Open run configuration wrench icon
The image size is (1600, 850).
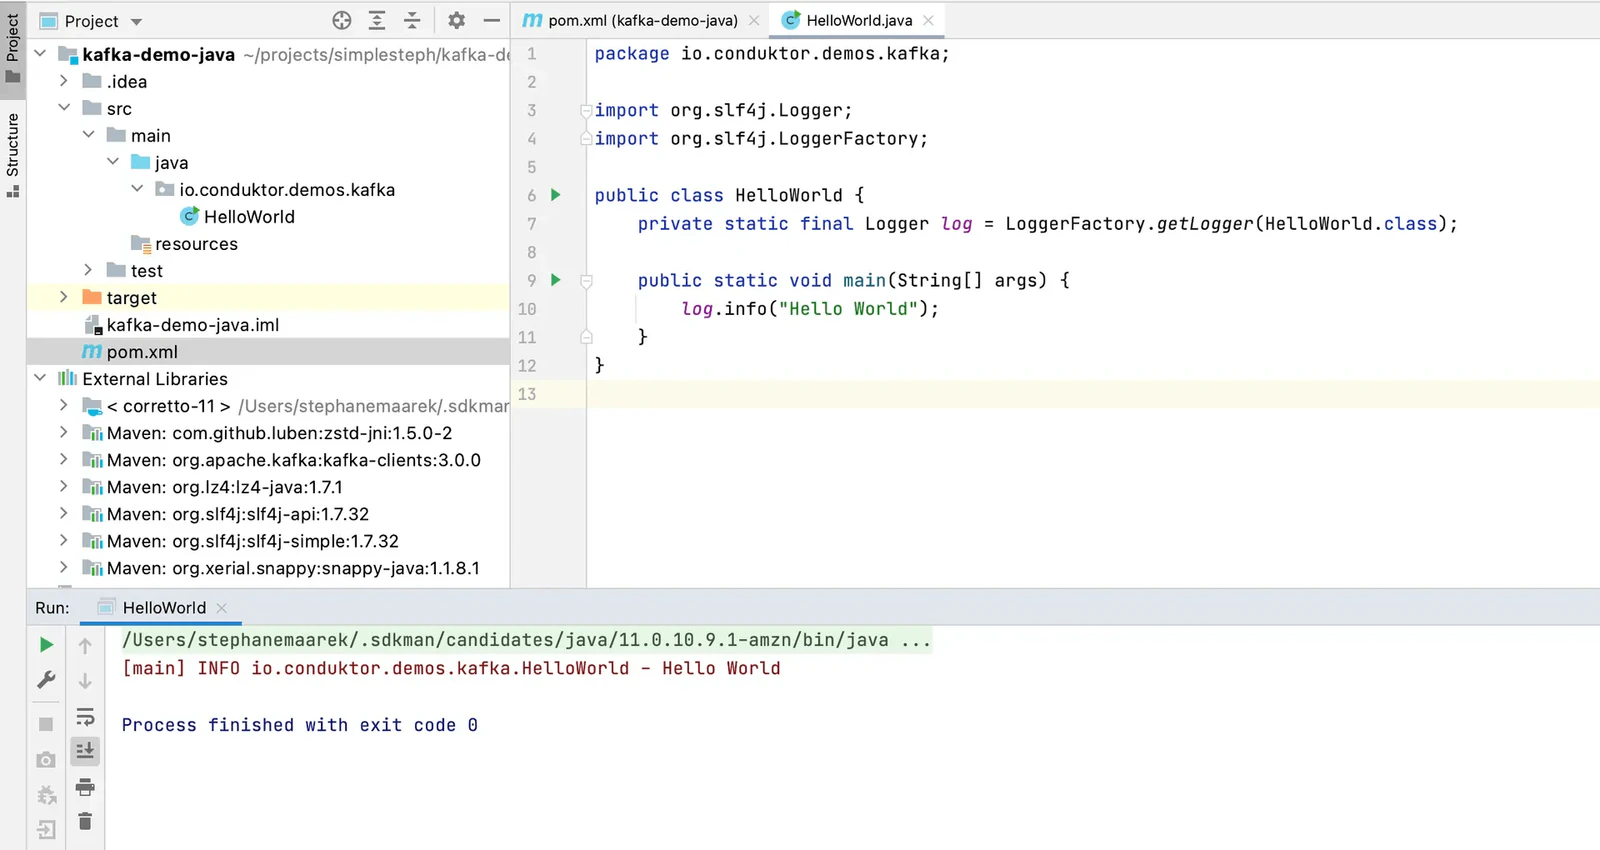(46, 680)
